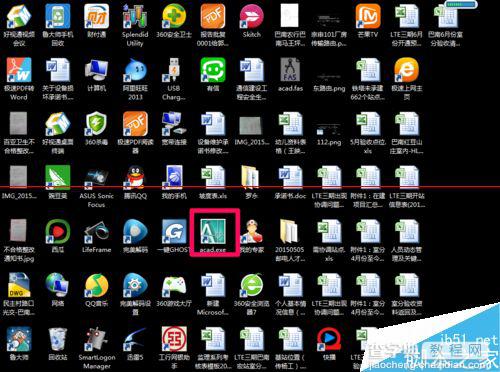Select 监理系列考核表模板 Excel file
This screenshot has height=372, width=500.
coord(213,339)
